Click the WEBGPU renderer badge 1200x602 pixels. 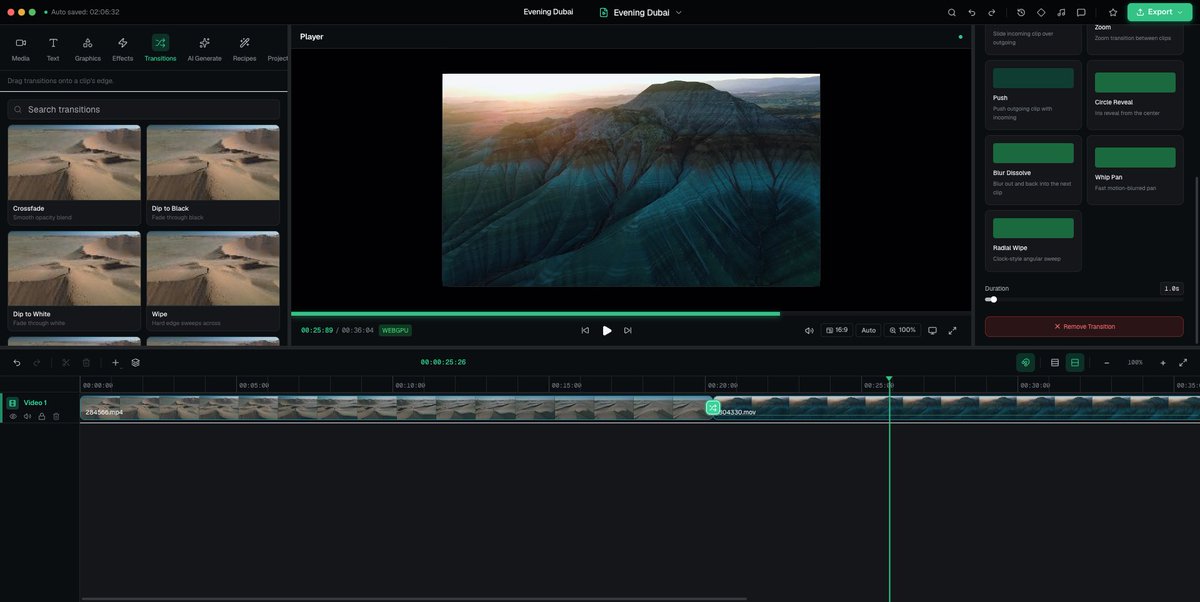pyautogui.click(x=395, y=330)
